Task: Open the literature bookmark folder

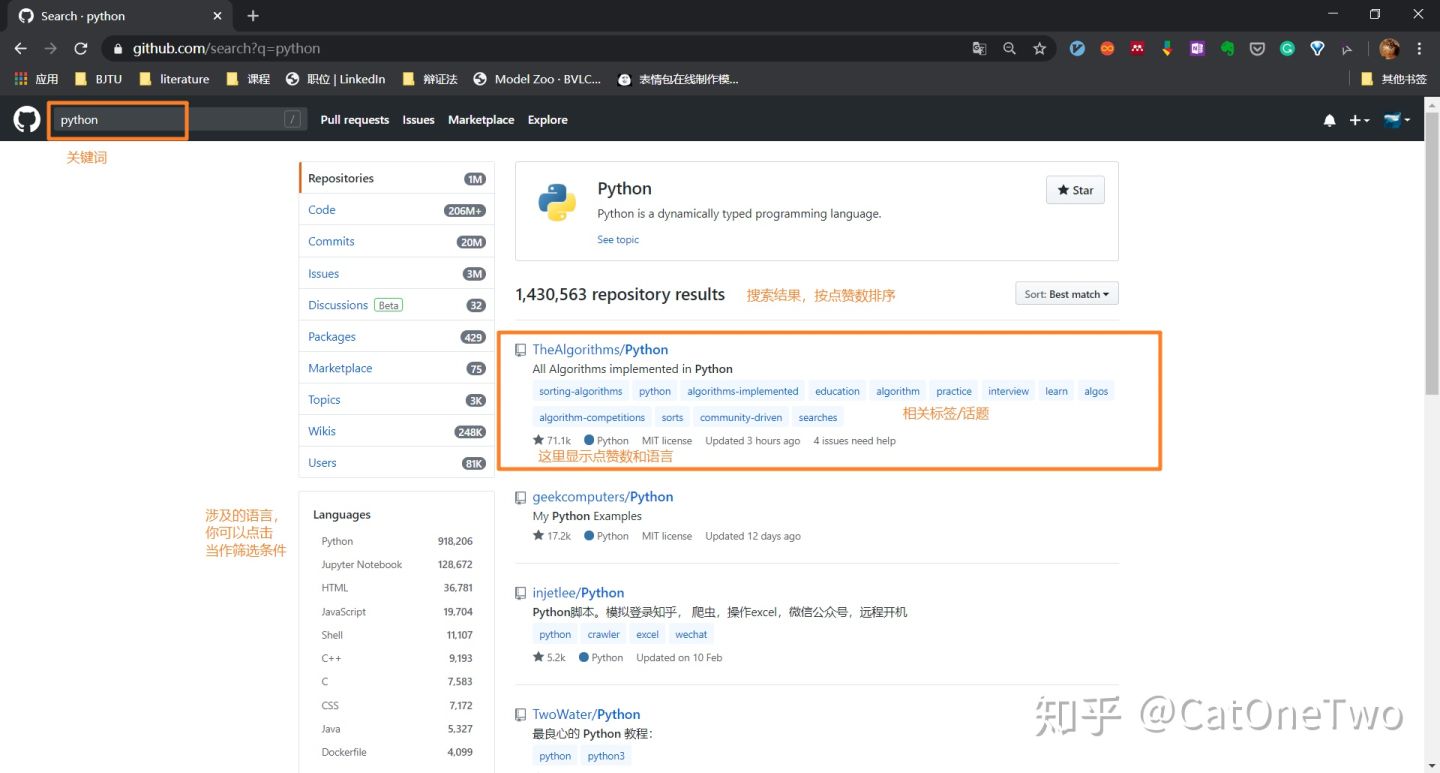Action: [x=175, y=79]
